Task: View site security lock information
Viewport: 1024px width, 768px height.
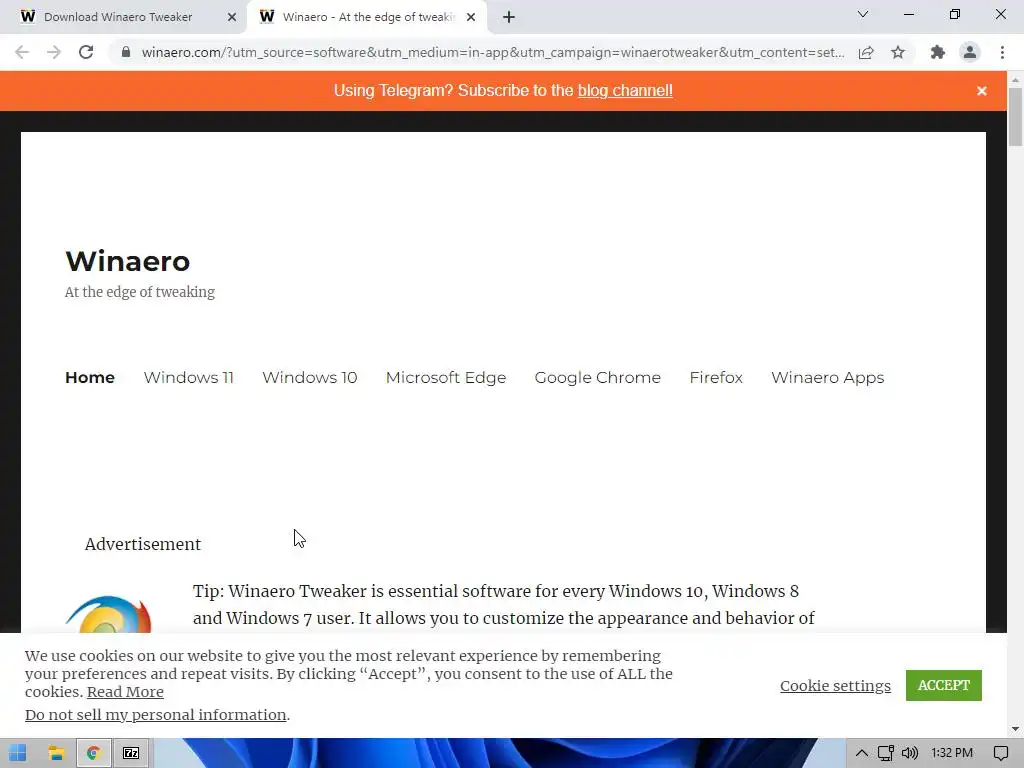Action: [x=126, y=52]
